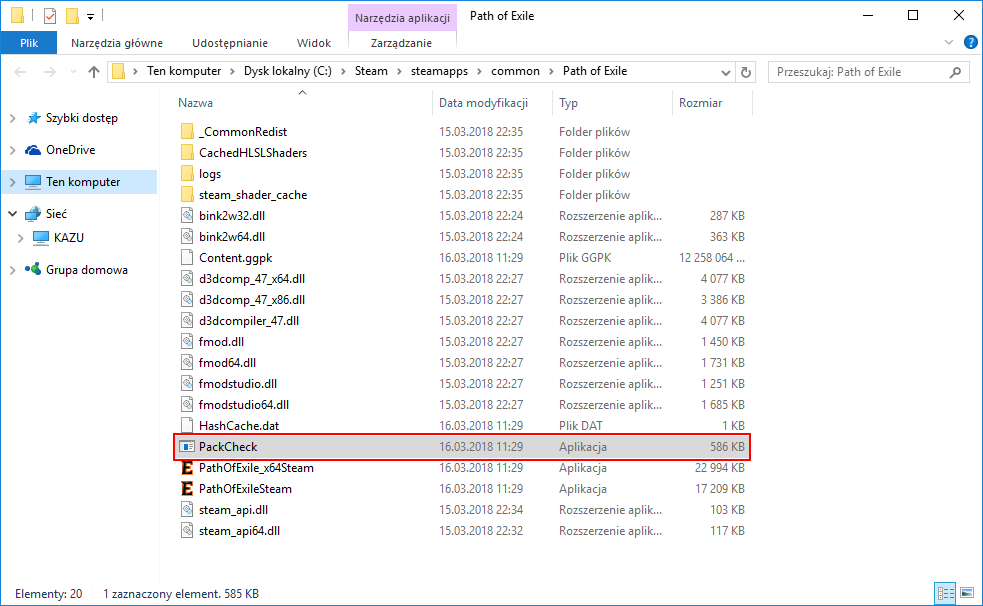Image resolution: width=983 pixels, height=606 pixels.
Task: Expand the ribbon with the chevron
Action: [x=949, y=42]
